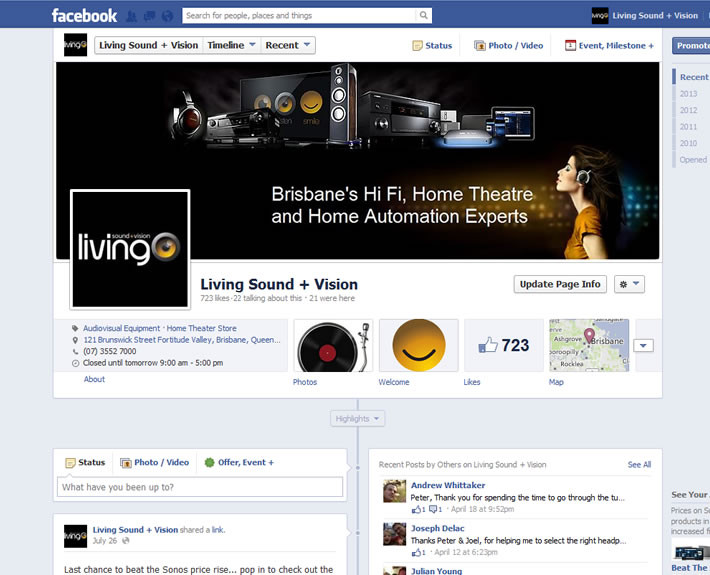This screenshot has height=575, width=710.
Task: Click Status in the top header bar
Action: coord(432,46)
